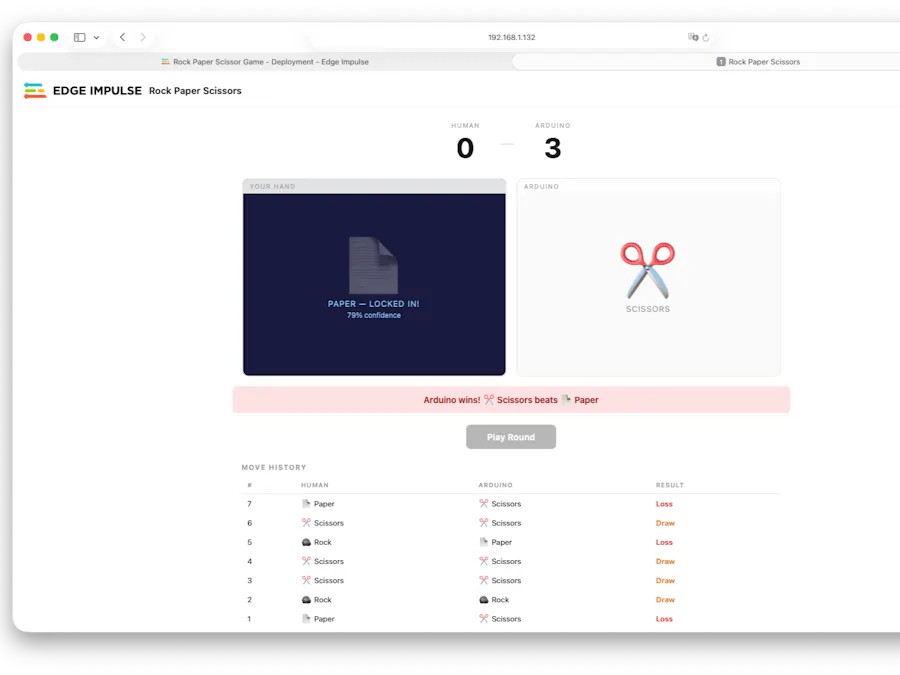Click the scissors emoji in the result banner

(488, 399)
